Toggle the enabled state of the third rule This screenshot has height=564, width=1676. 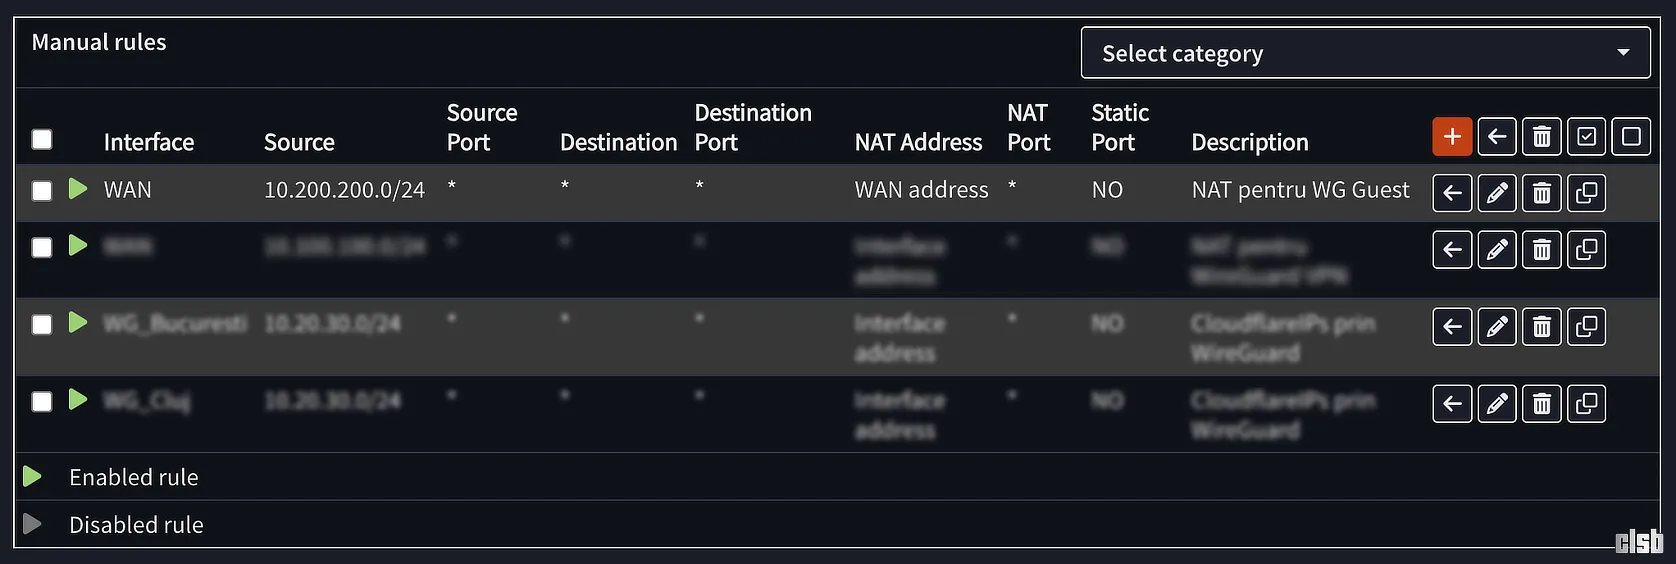pos(78,322)
